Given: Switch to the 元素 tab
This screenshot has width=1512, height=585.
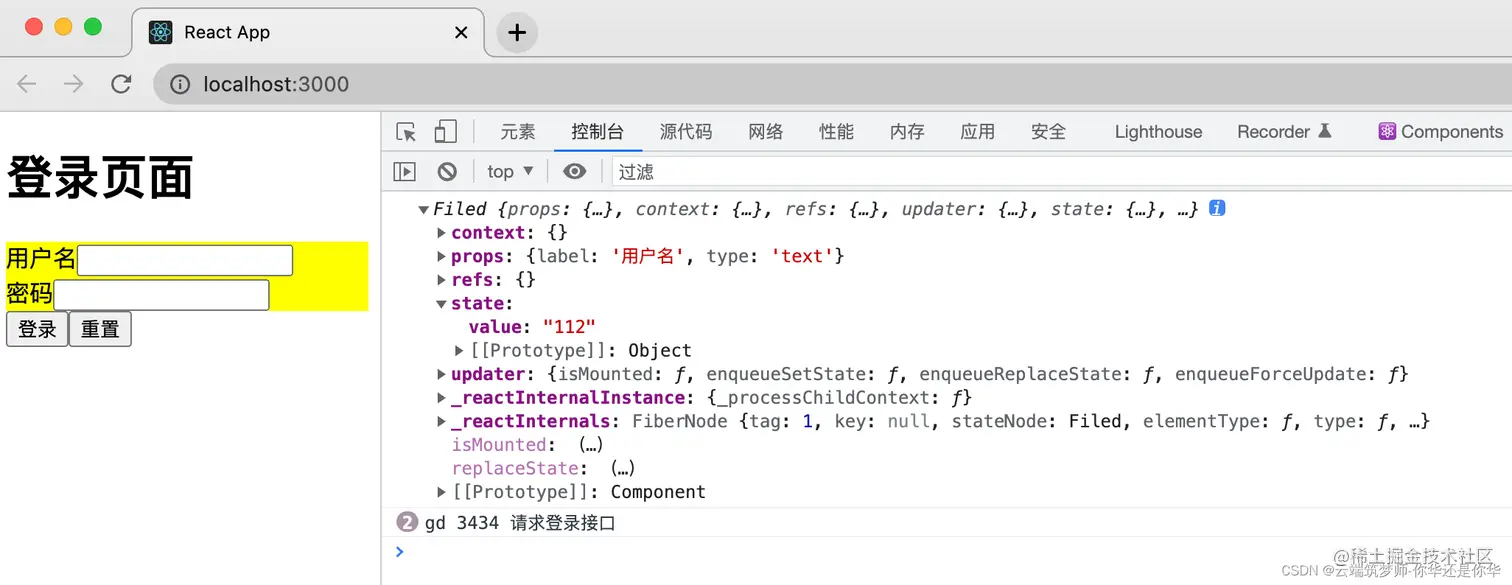Looking at the screenshot, I should coord(518,131).
